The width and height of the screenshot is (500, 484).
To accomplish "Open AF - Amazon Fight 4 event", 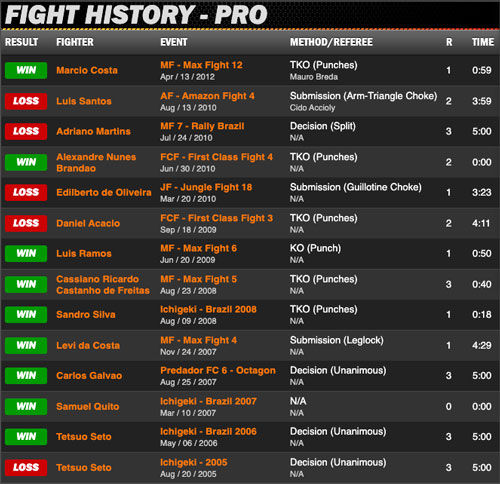I will click(x=207, y=96).
